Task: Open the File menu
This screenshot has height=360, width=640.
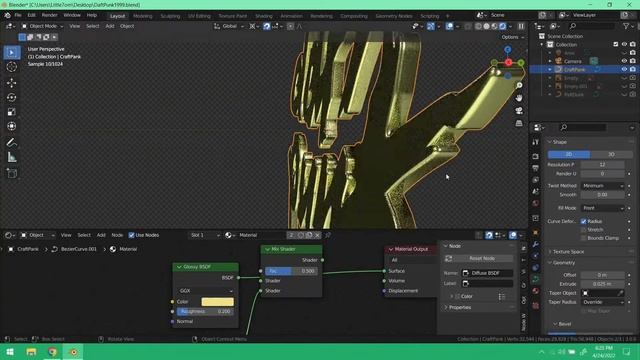Action: click(x=18, y=15)
